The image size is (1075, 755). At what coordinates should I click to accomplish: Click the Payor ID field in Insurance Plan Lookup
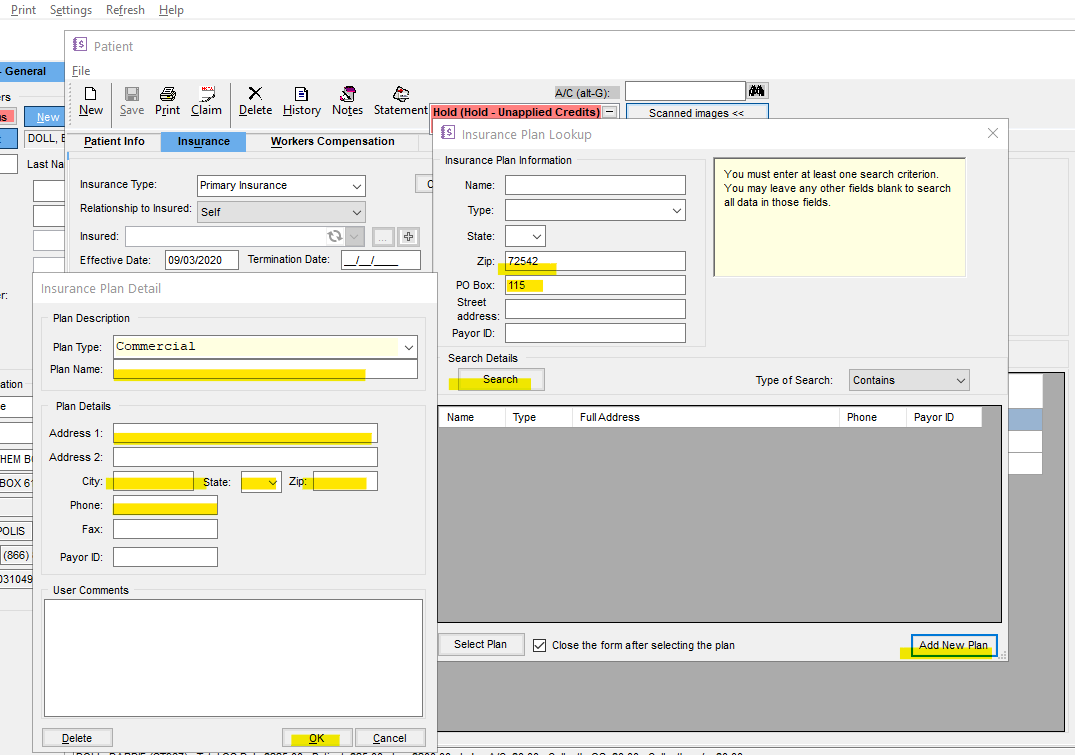pyautogui.click(x=595, y=333)
